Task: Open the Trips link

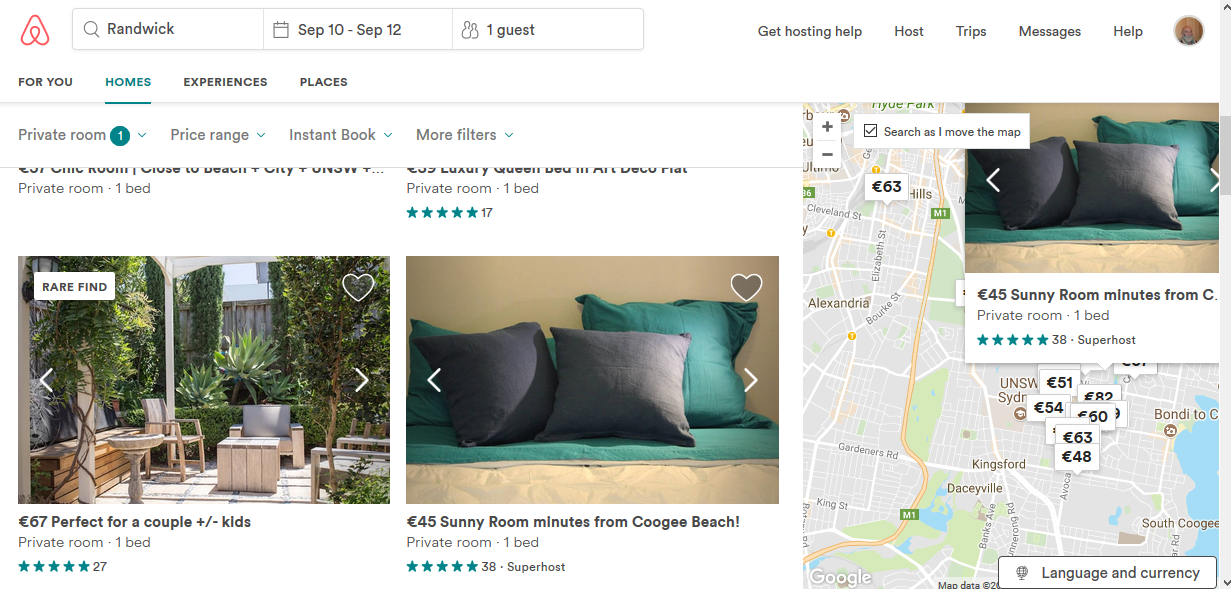Action: coord(970,31)
